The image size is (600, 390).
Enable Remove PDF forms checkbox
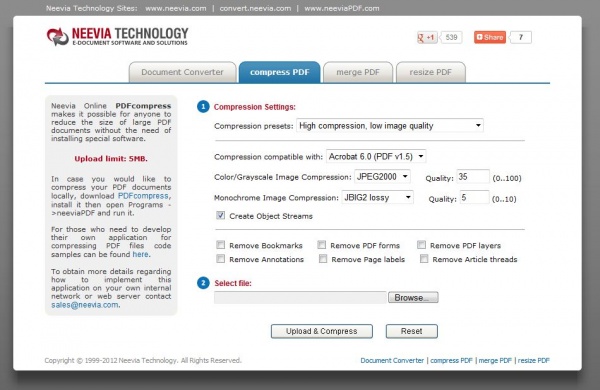pos(321,245)
